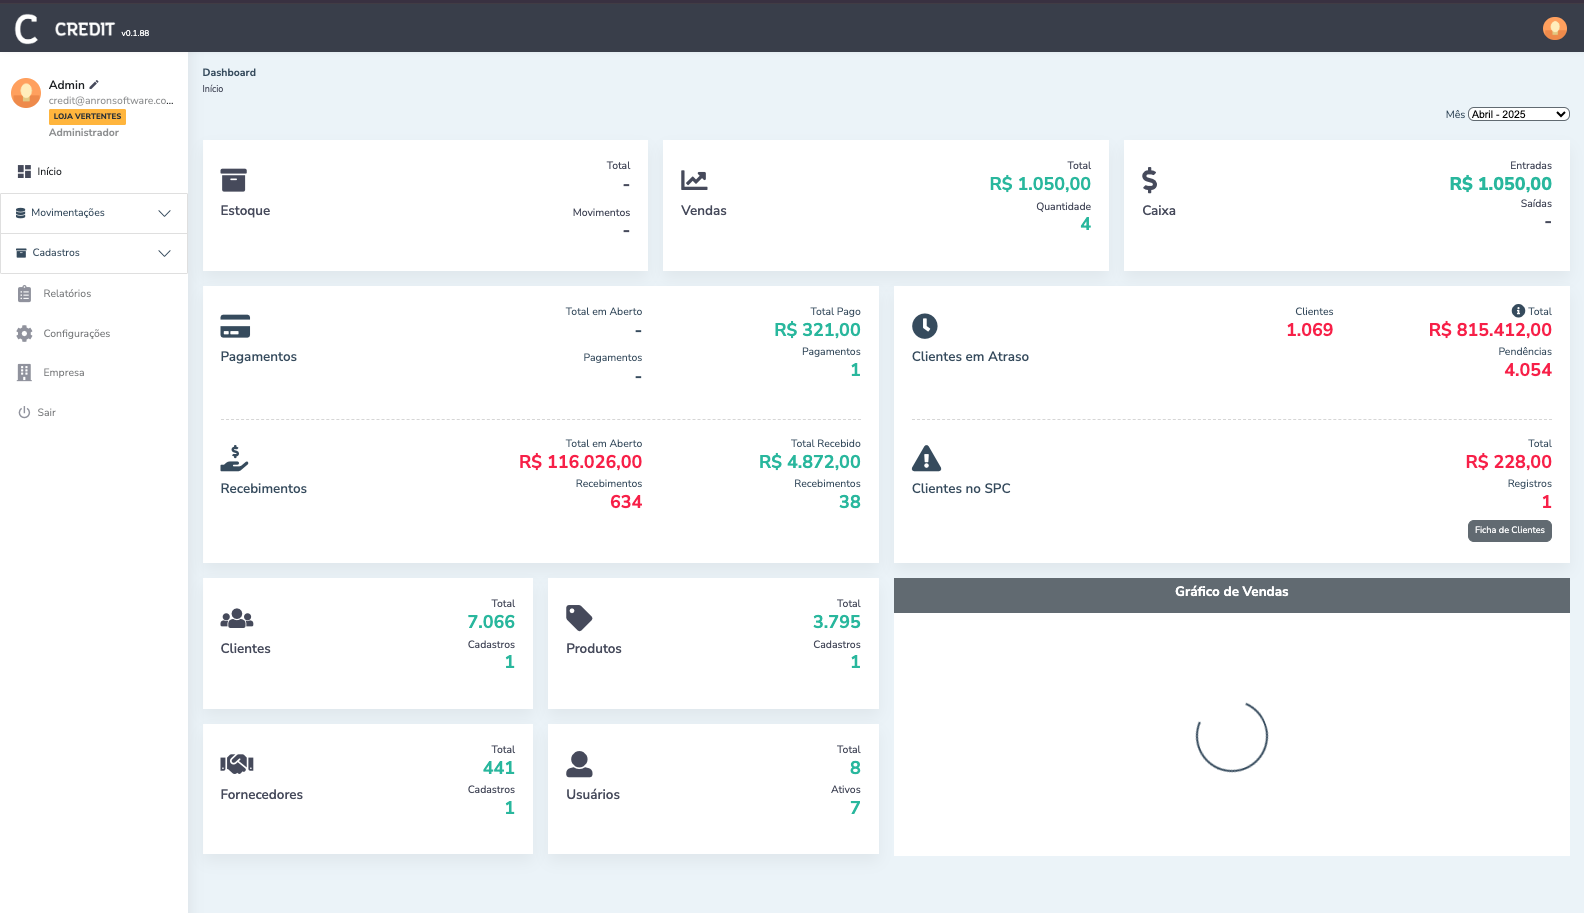Open Relatórios in the sidebar
Viewport: 1584px width, 913px height.
(67, 294)
